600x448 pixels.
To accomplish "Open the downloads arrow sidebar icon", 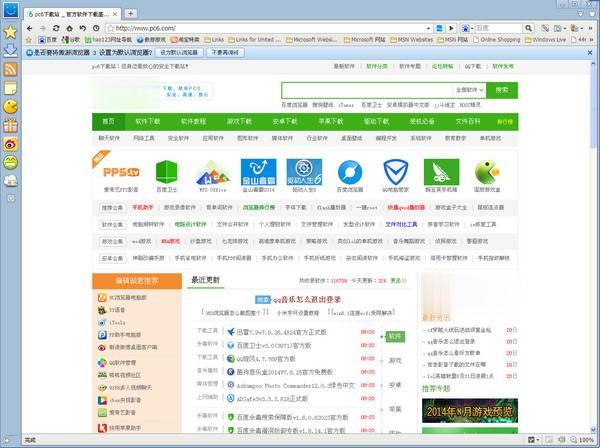I will (x=10, y=51).
